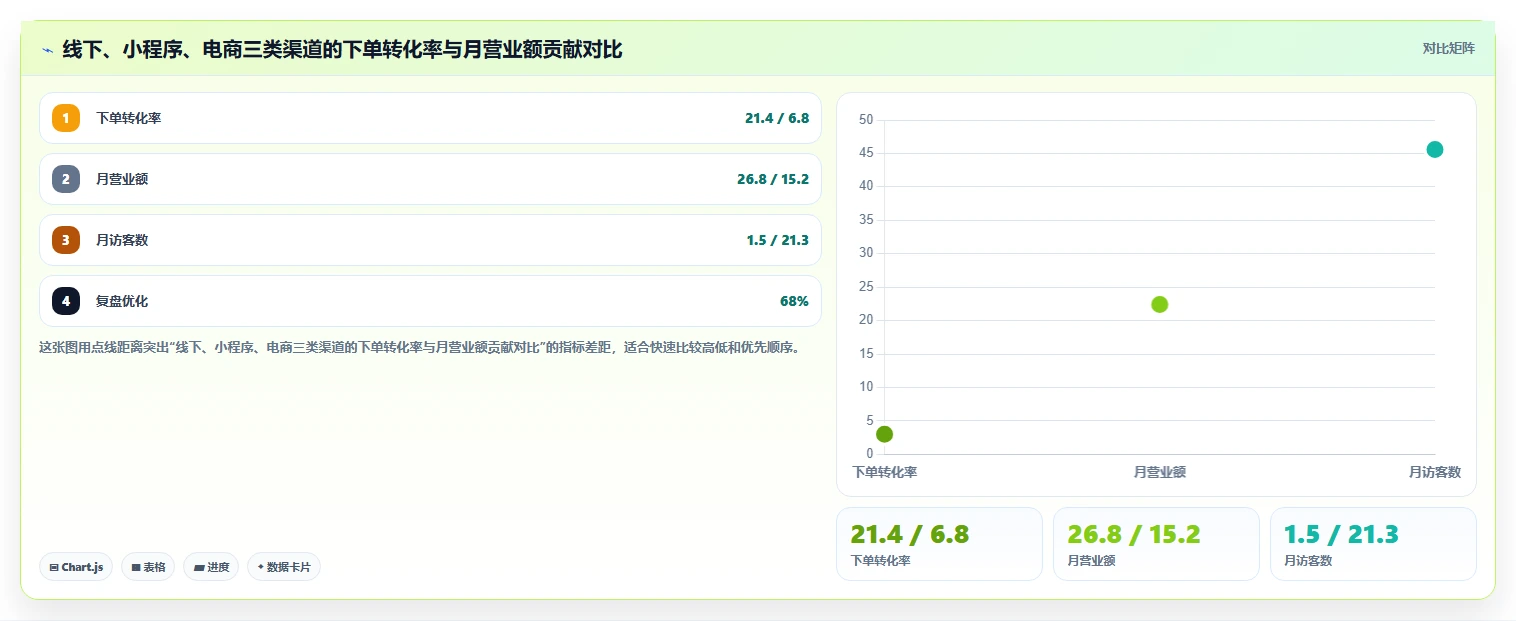Viewport: 1516px width, 621px height.
Task: Open the 26.8 / 15.2 data card
Action: coord(1156,544)
